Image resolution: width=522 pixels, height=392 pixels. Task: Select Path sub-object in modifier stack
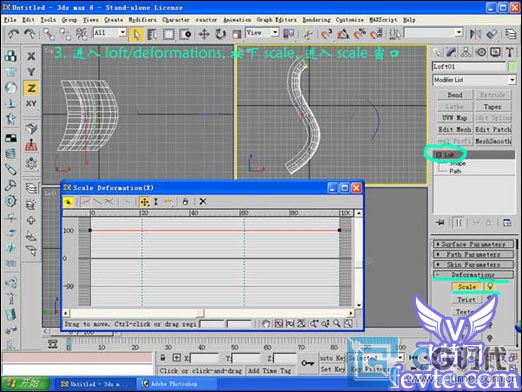[x=455, y=171]
